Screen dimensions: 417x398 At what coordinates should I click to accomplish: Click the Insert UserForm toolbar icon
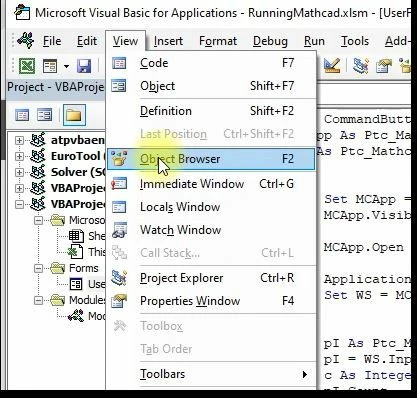point(50,66)
